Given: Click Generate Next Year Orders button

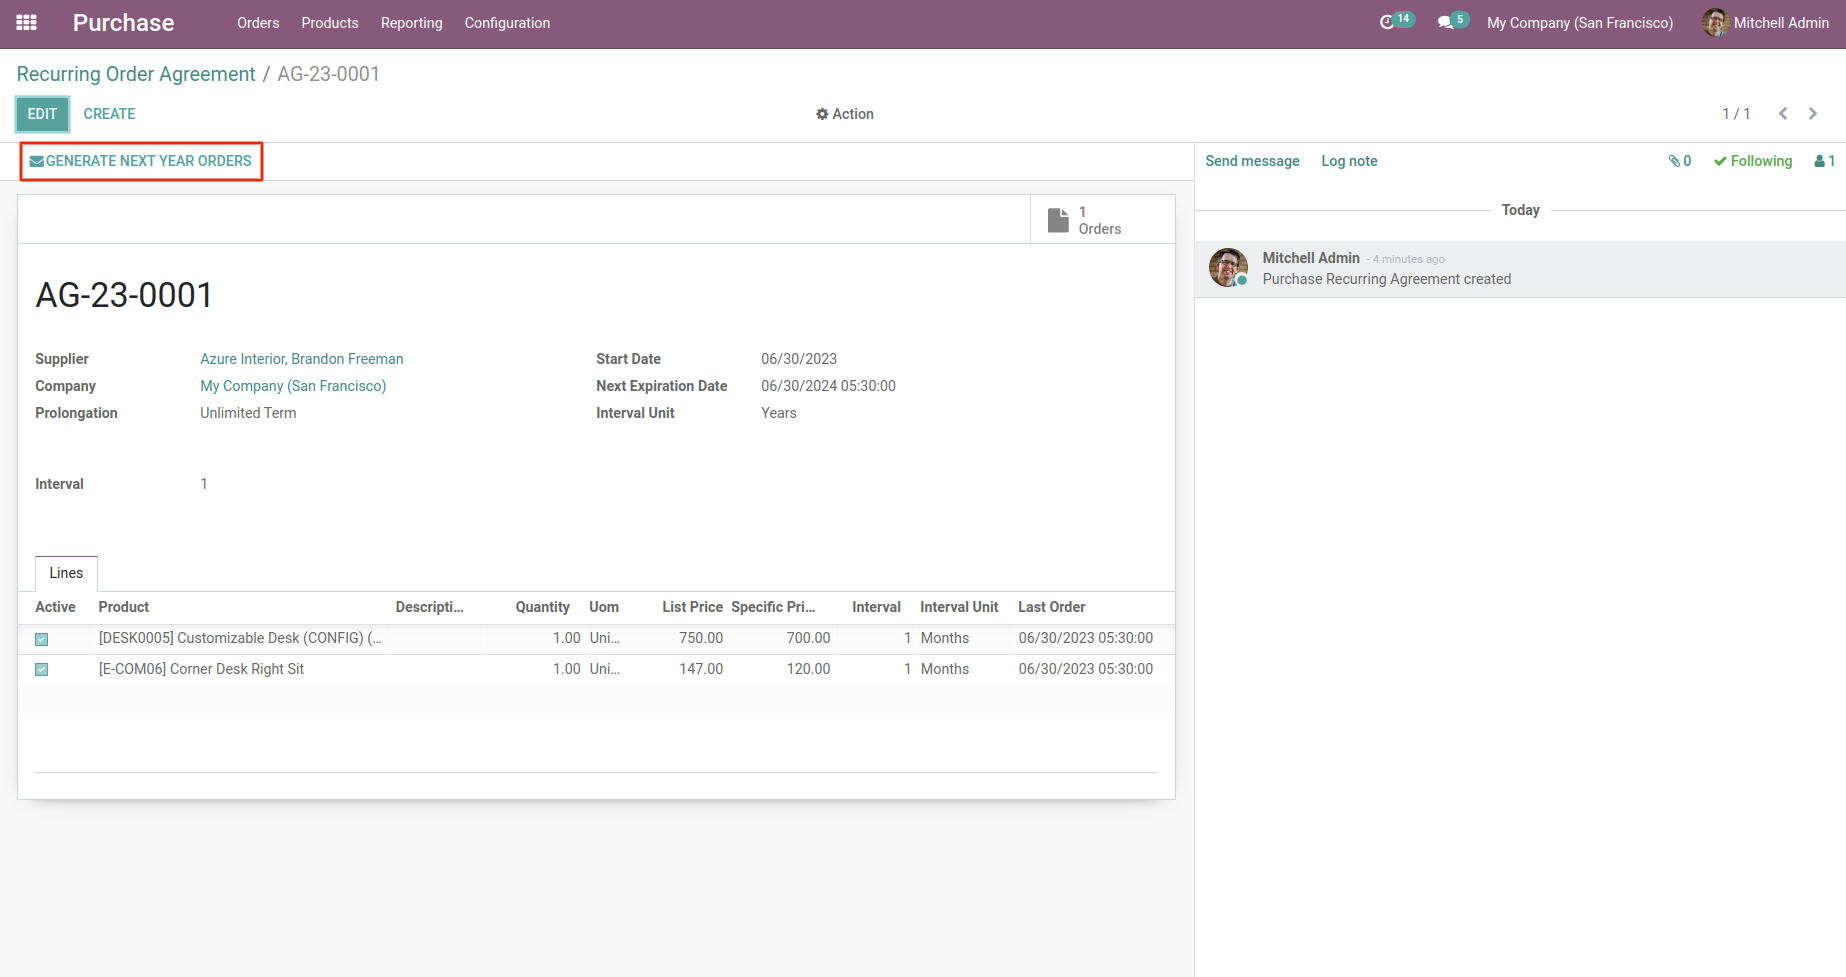Looking at the screenshot, I should [x=141, y=161].
